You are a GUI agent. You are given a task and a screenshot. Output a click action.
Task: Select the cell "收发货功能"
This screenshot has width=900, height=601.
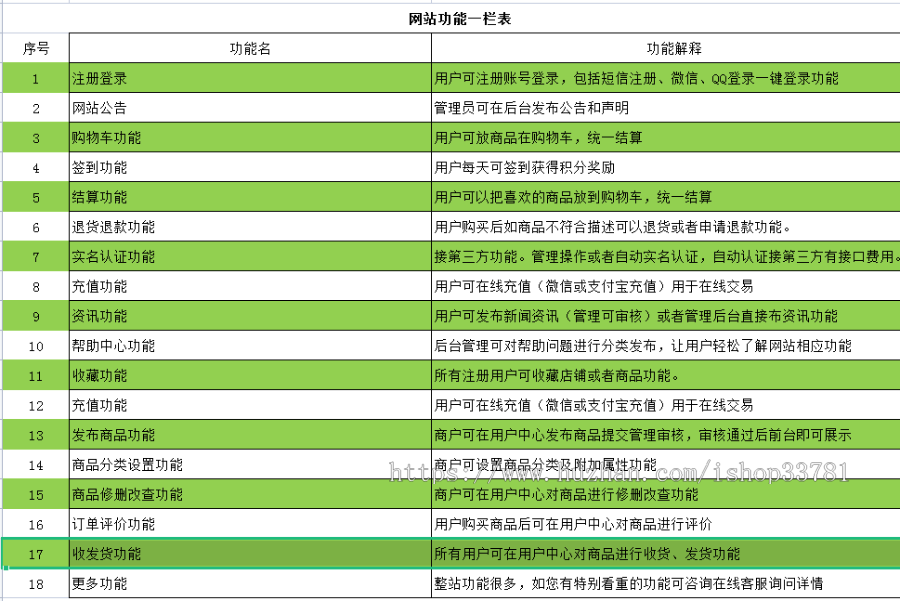pos(250,554)
